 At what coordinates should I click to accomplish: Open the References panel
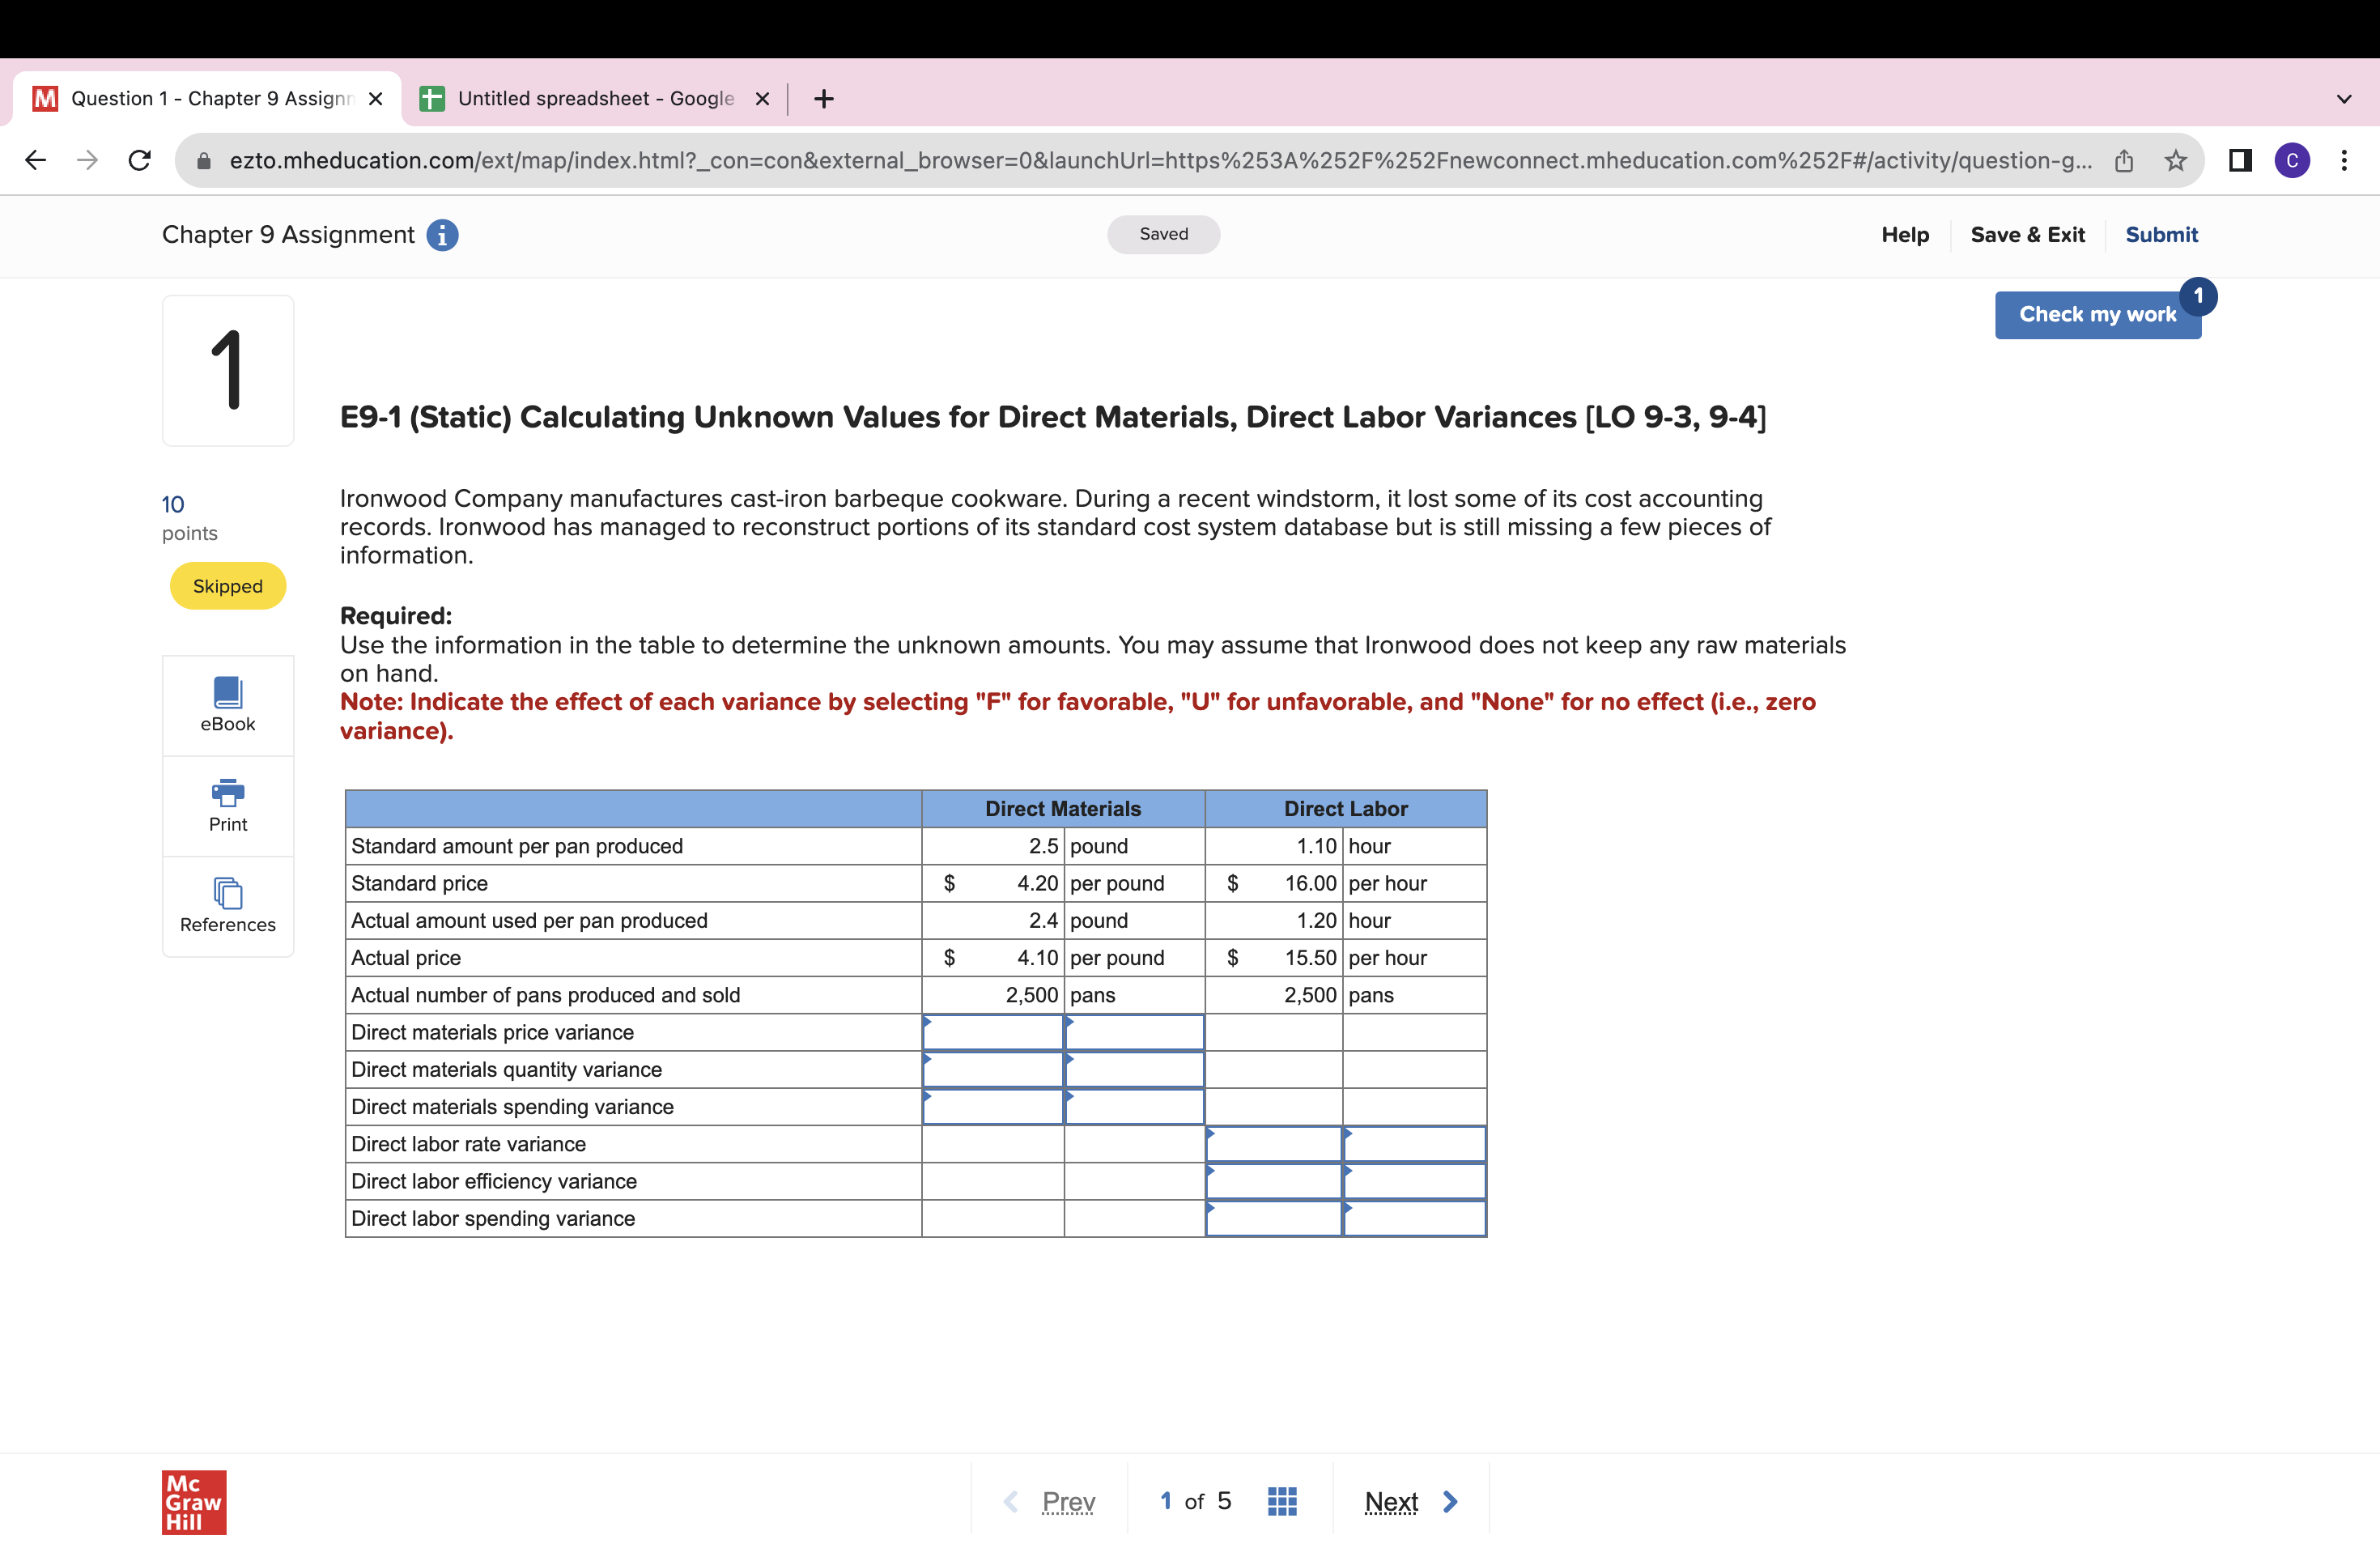pyautogui.click(x=227, y=906)
